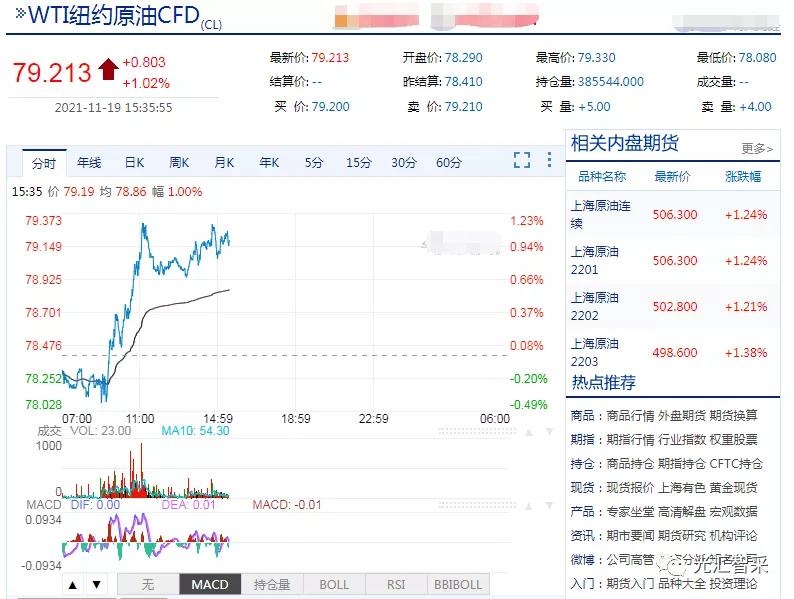
Task: Select the 5分 interval tab
Action: 314,162
